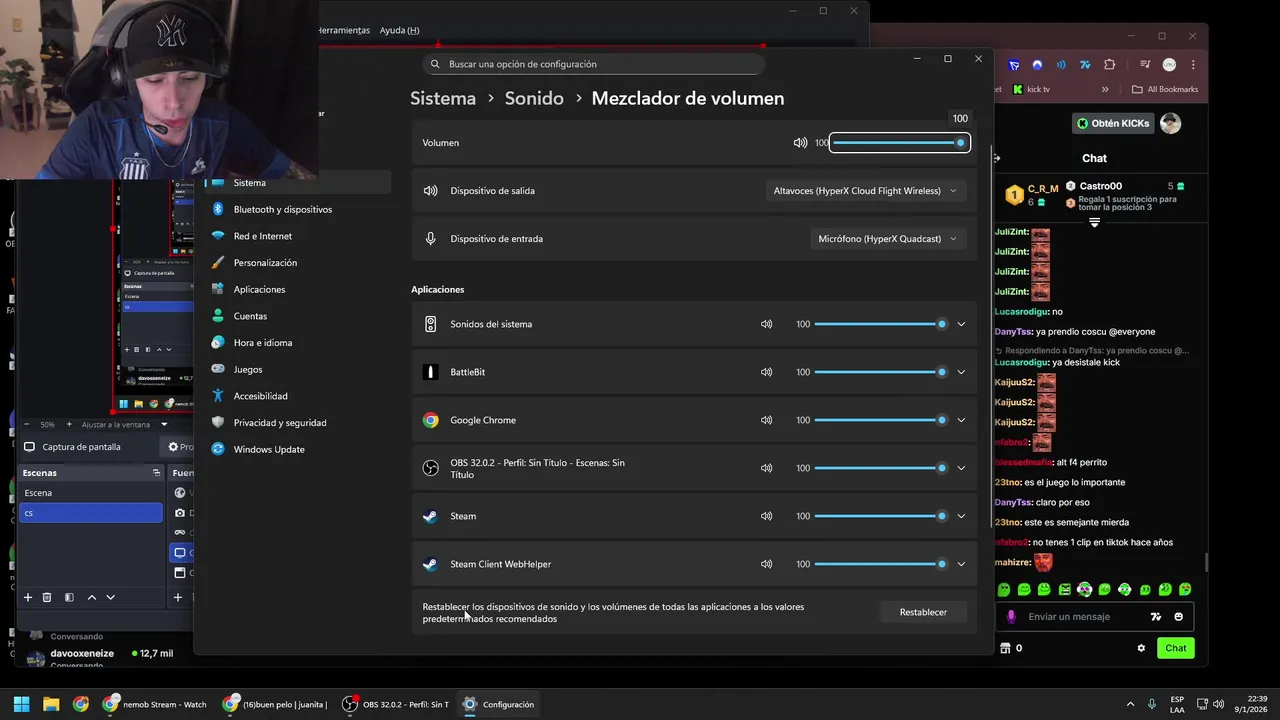
Task: Adjust the BattleBit volume slider
Action: (x=880, y=372)
